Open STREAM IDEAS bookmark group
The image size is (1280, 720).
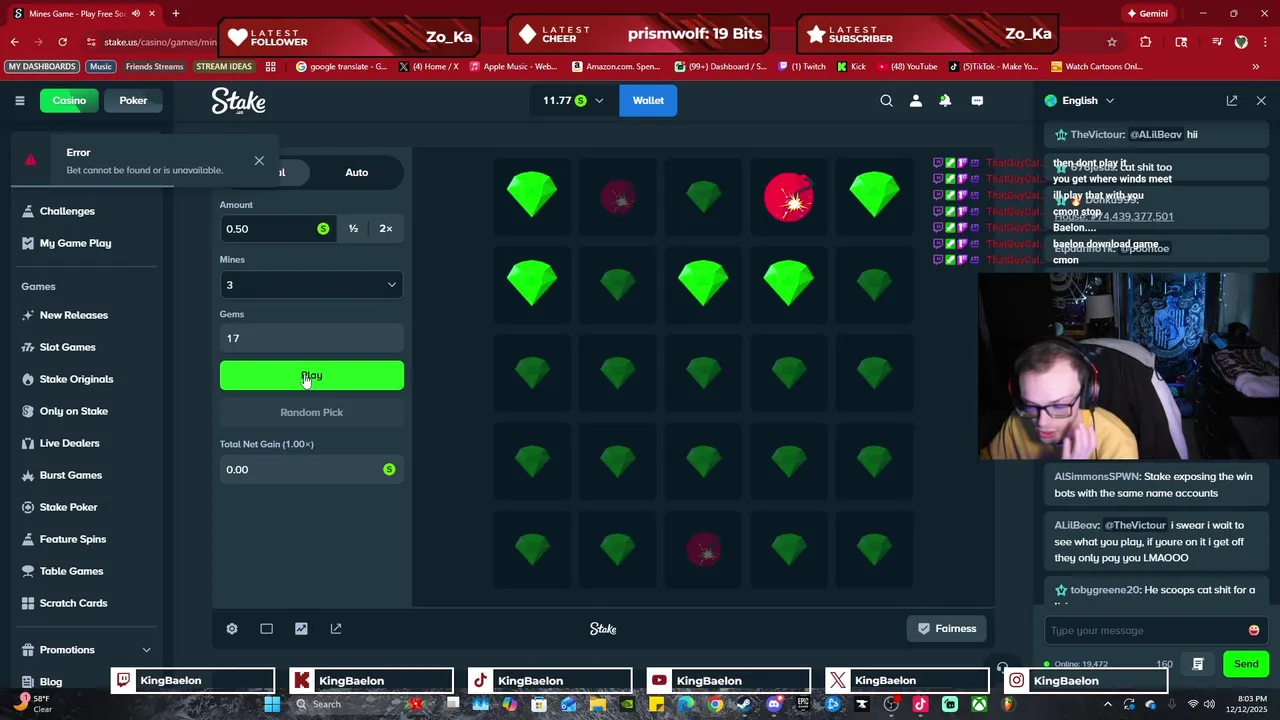tap(224, 66)
